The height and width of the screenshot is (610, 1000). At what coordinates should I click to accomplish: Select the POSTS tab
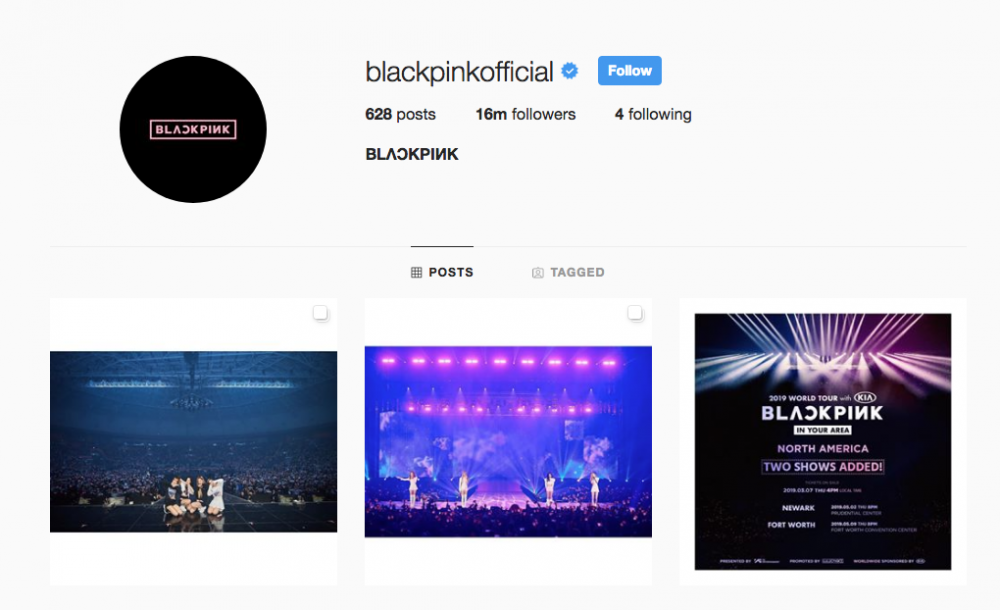tap(442, 272)
